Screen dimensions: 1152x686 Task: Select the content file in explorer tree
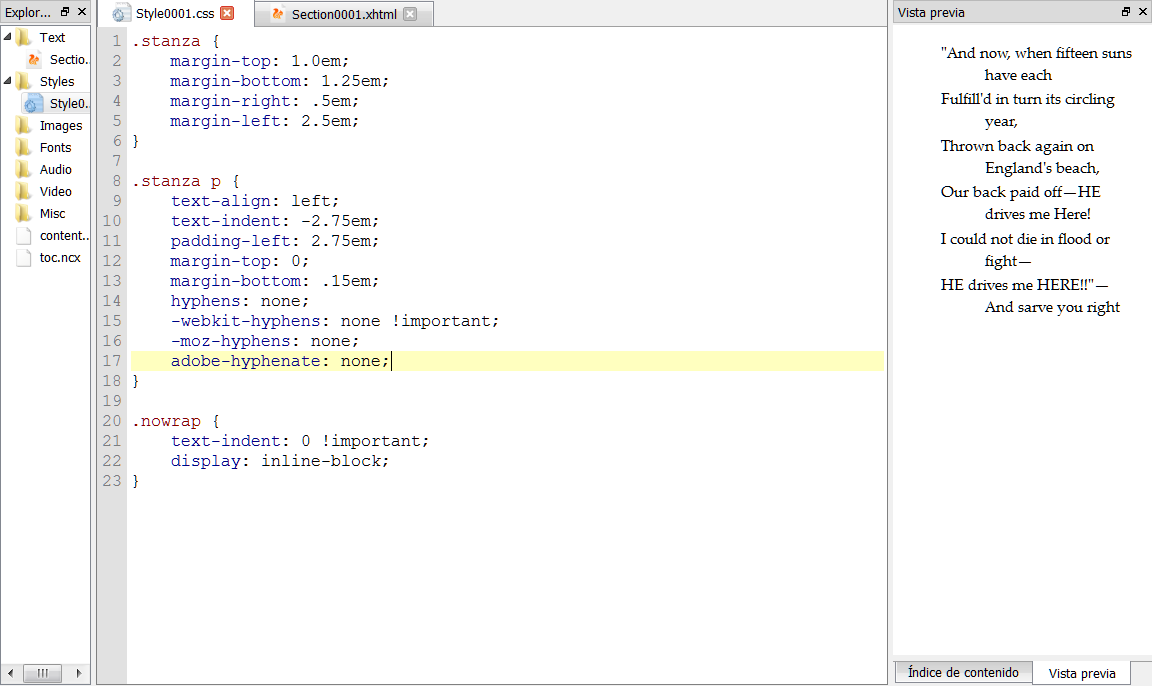[64, 236]
